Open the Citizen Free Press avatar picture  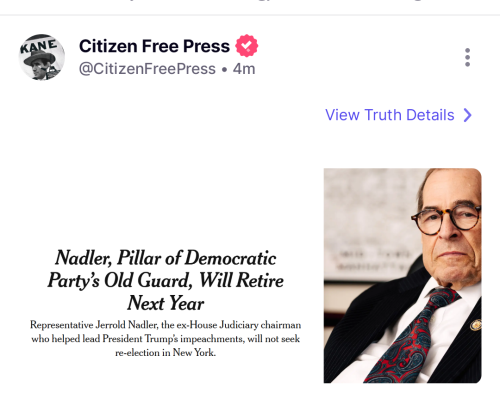click(x=42, y=57)
